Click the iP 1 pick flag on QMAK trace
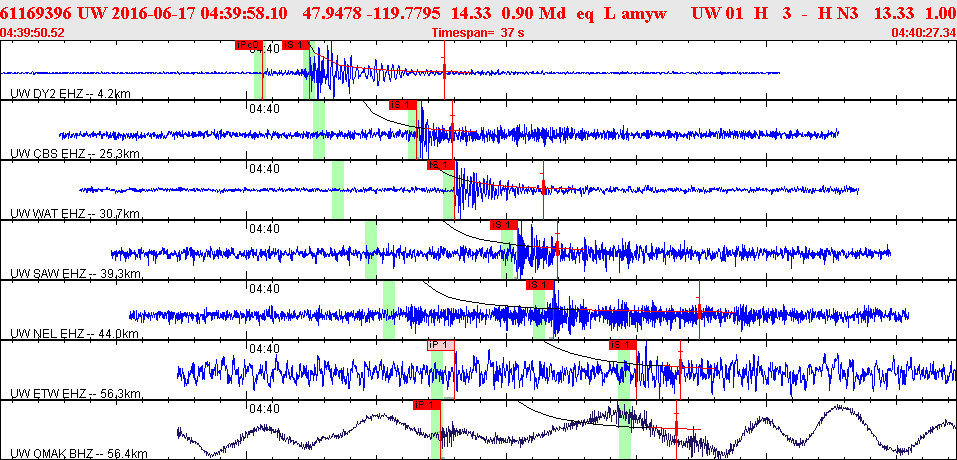Screen dimensions: 957x460 [x=426, y=405]
